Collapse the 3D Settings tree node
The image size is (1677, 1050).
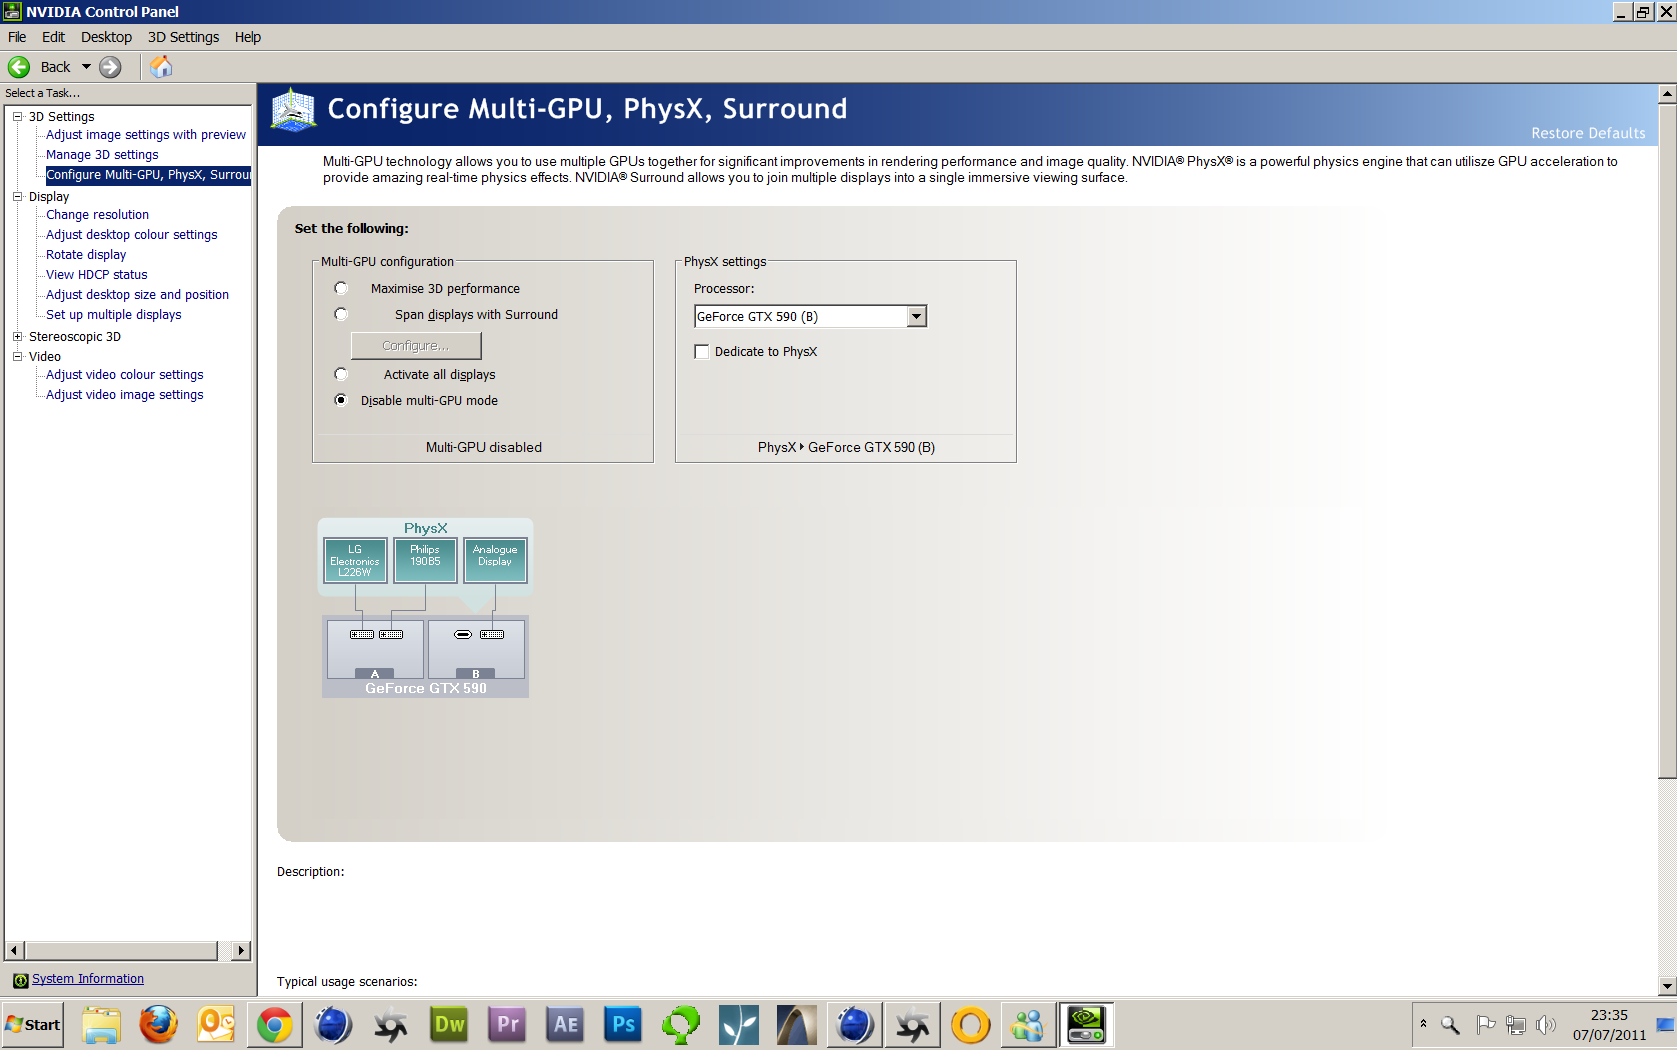pyautogui.click(x=17, y=117)
